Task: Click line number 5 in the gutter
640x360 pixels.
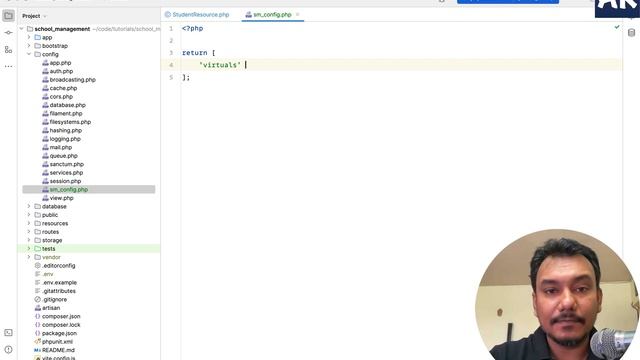Action: click(171, 77)
